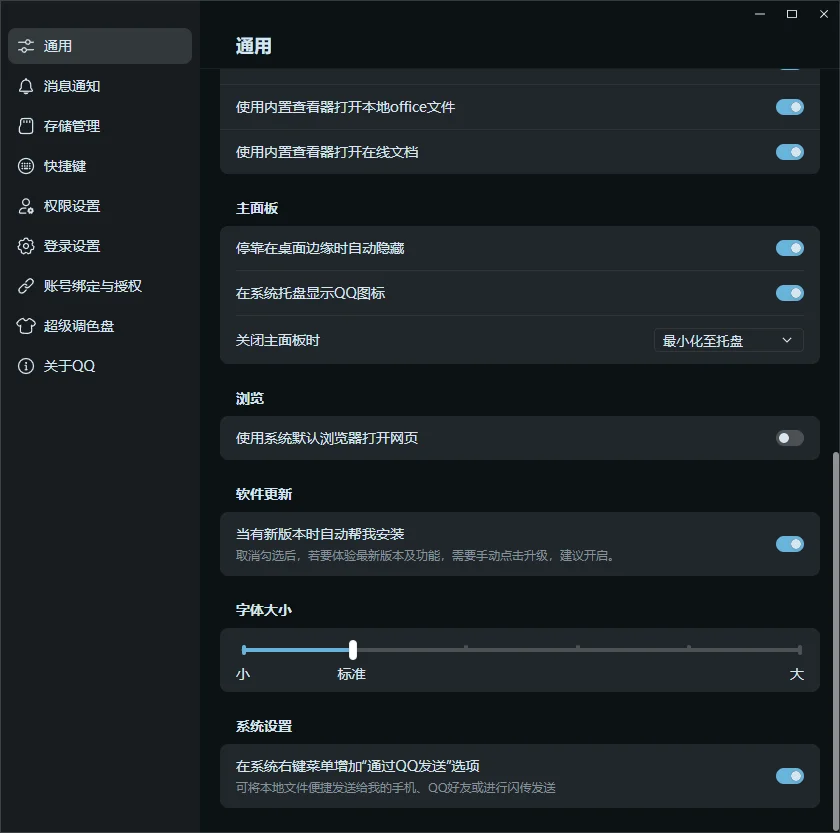The width and height of the screenshot is (840, 833).
Task: Click the 字体大小 section heading
Action: [264, 610]
